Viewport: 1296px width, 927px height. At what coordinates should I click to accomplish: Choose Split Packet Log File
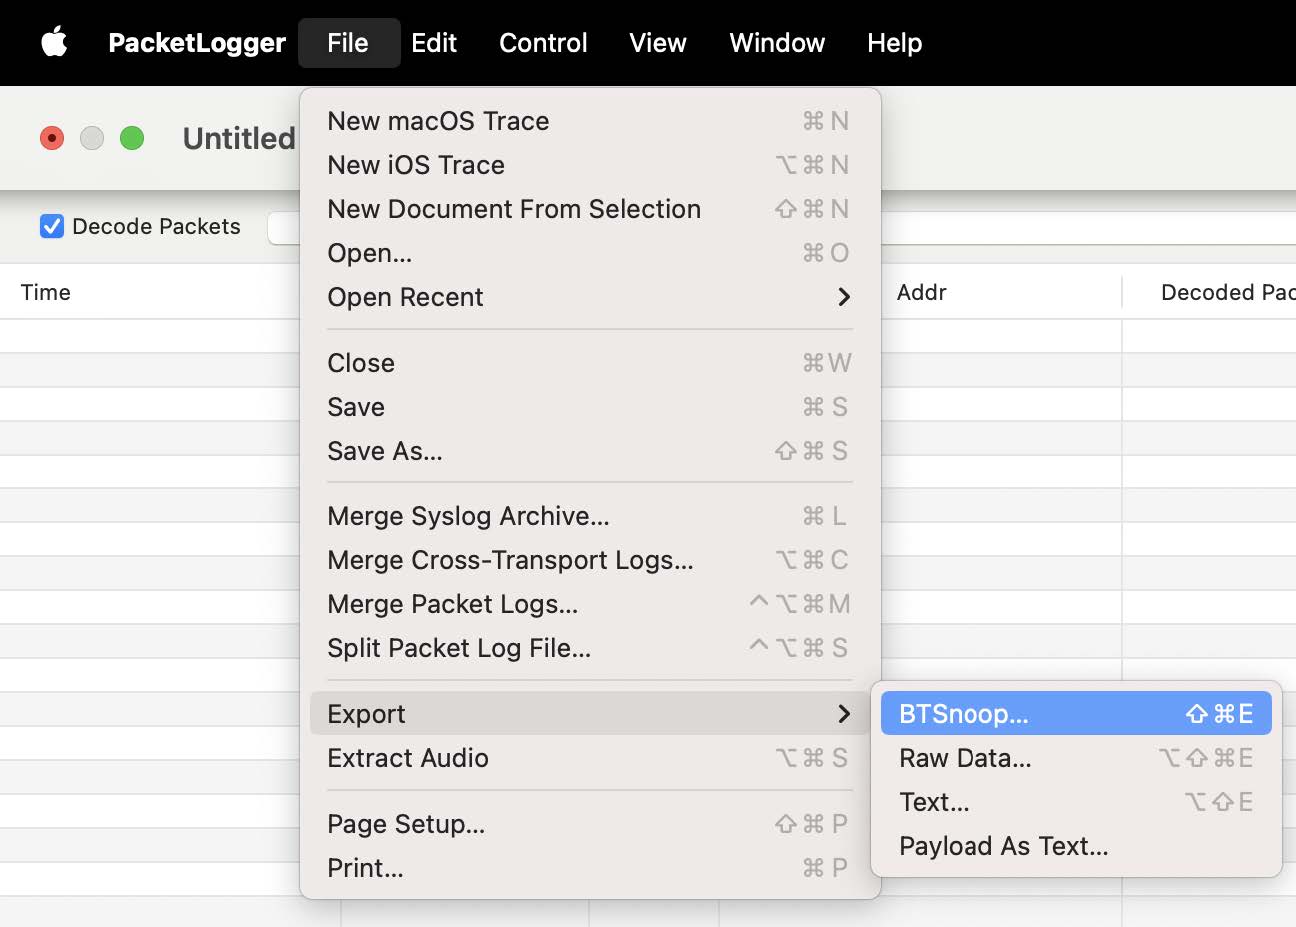point(459,648)
